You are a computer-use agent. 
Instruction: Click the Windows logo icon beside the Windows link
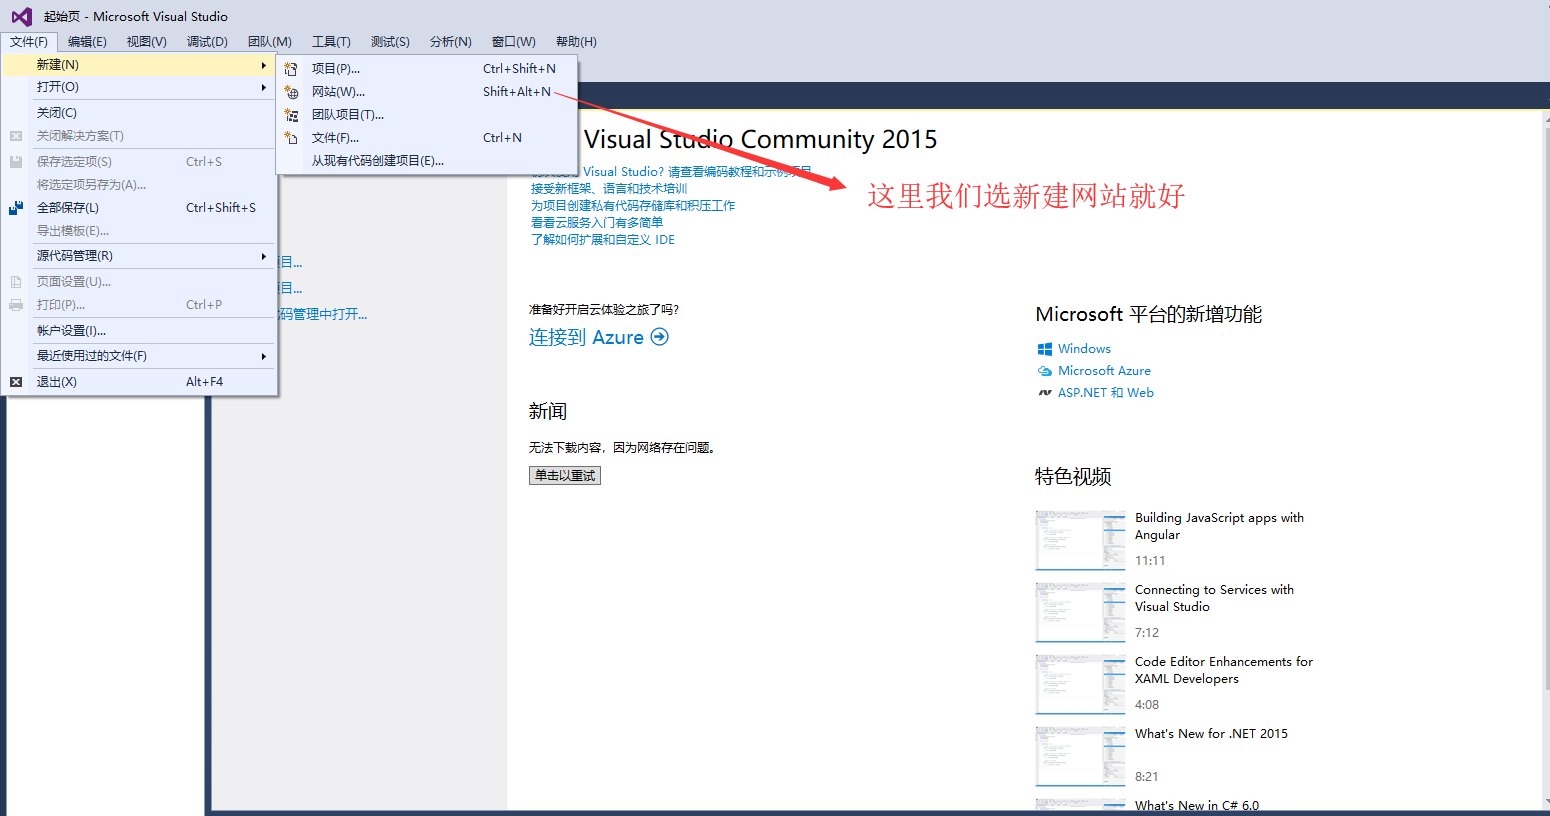[x=1045, y=348]
